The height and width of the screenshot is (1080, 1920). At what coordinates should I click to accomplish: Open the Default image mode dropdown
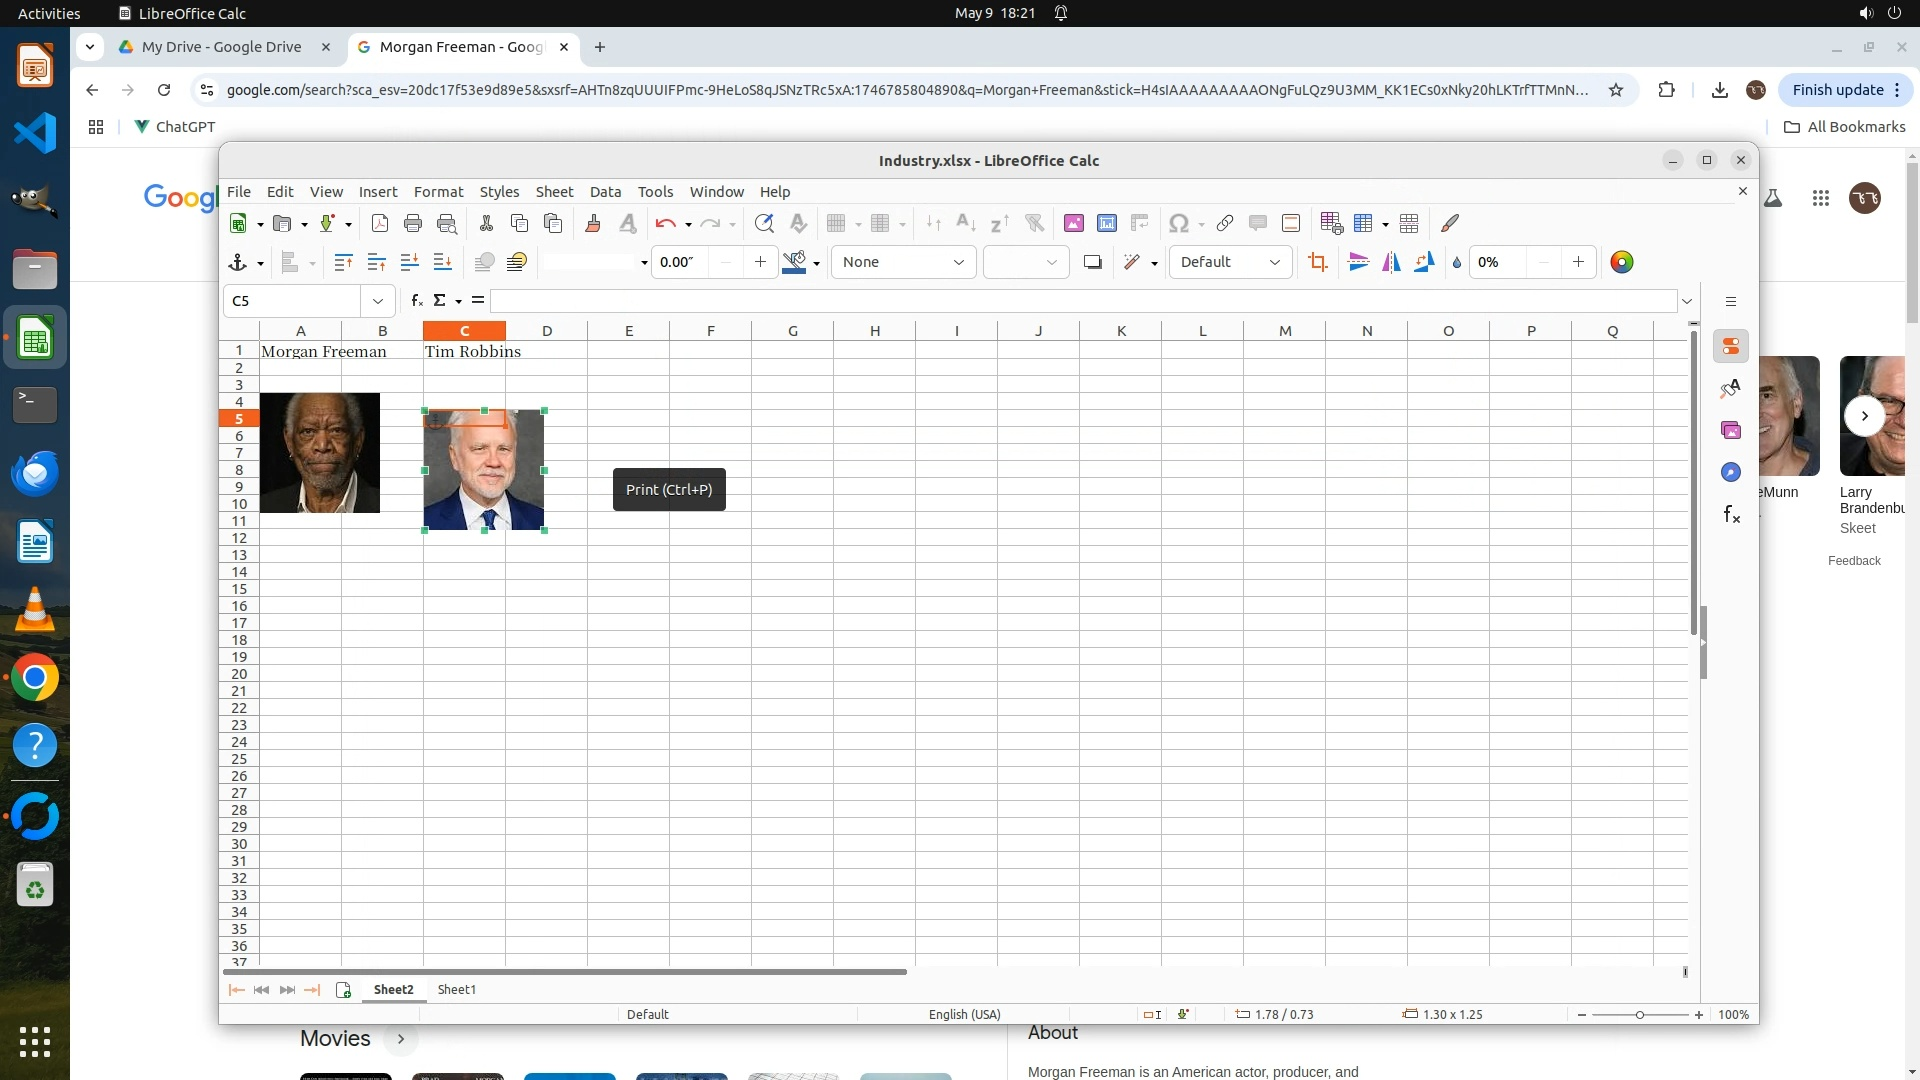pos(1230,262)
